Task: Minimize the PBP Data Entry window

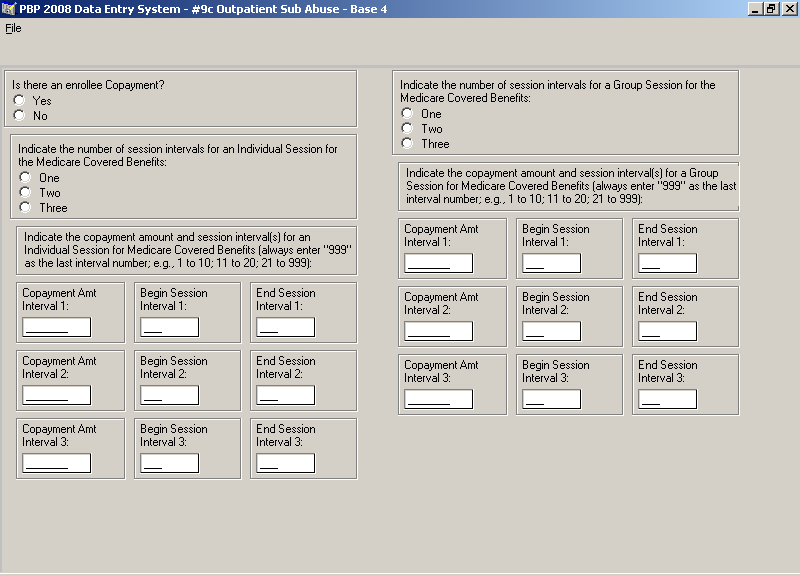Action: (x=755, y=9)
